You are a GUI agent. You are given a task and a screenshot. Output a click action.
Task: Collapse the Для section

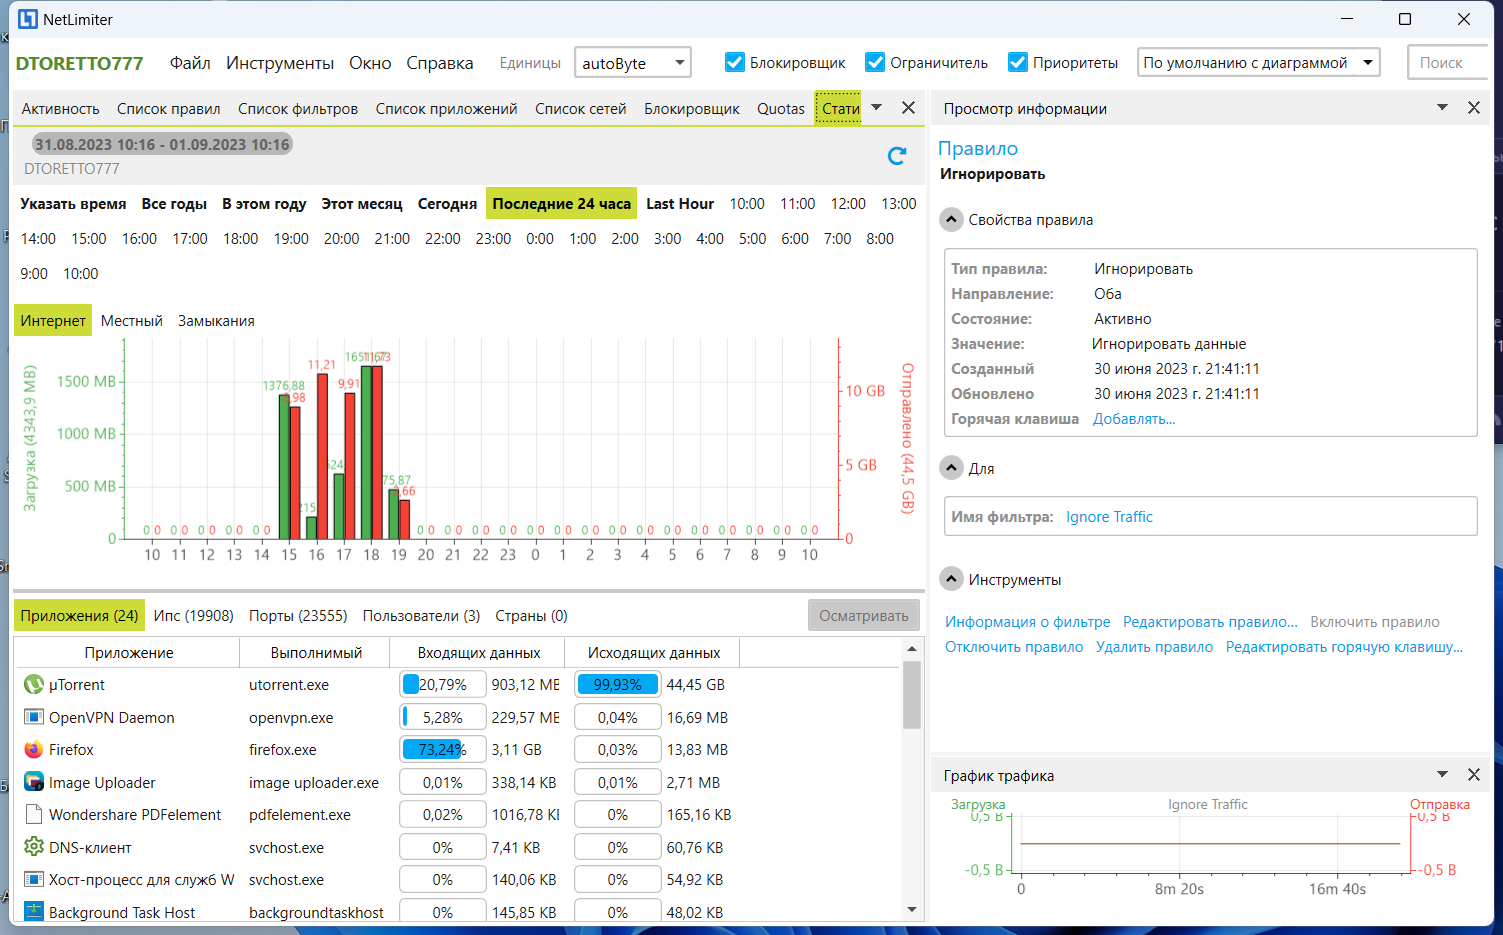952,467
